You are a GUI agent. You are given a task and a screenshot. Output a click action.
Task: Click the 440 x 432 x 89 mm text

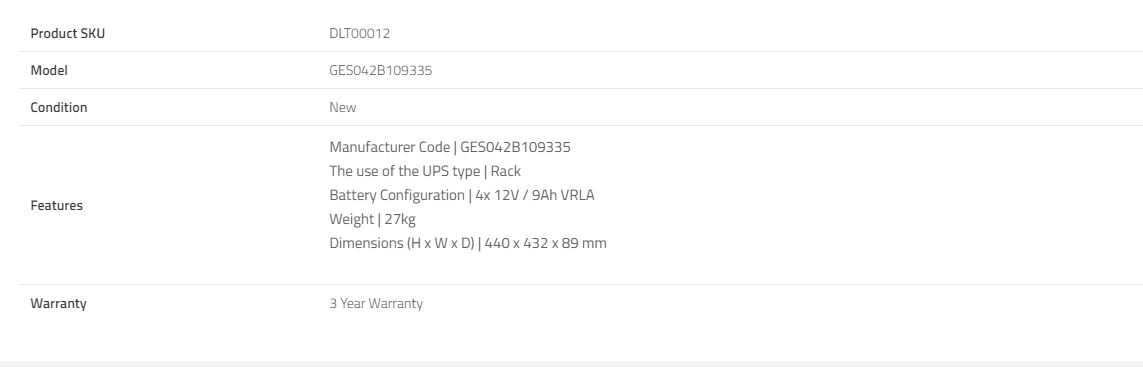[x=545, y=243]
